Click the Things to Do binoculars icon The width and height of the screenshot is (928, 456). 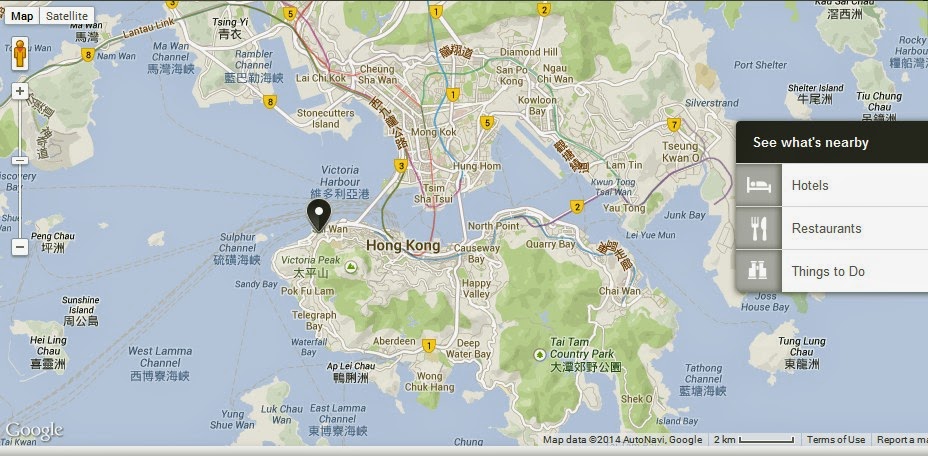[x=759, y=271]
